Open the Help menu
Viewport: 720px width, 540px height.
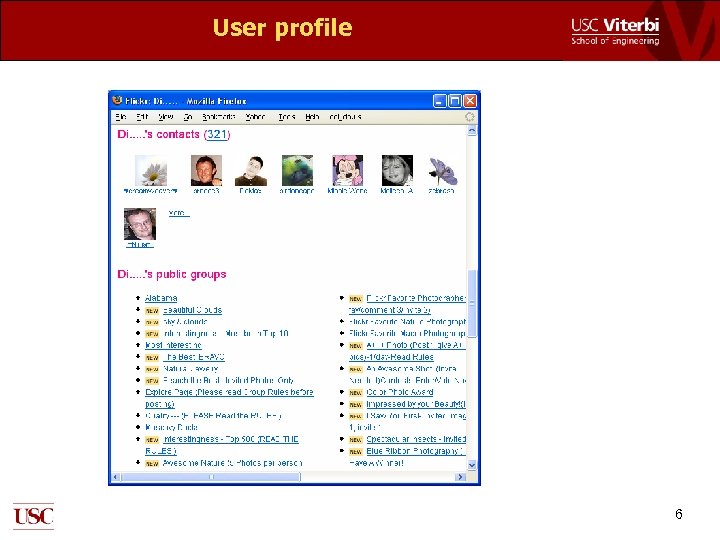coord(312,117)
